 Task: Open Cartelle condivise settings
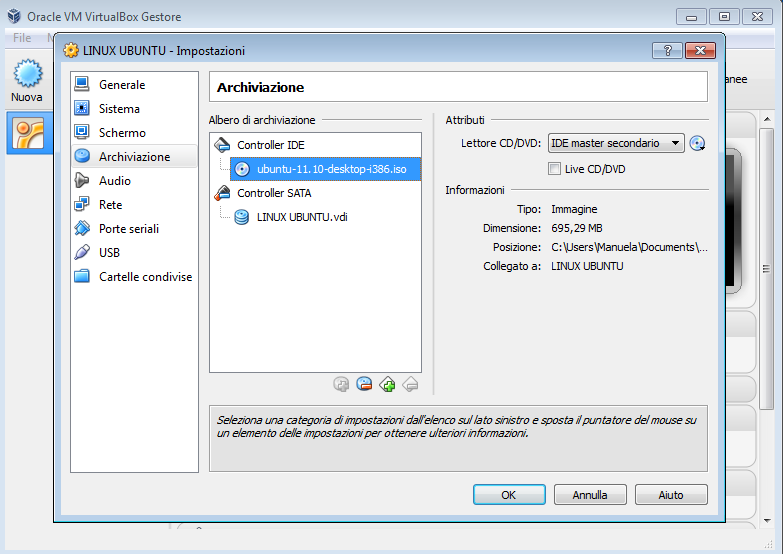pyautogui.click(x=134, y=276)
